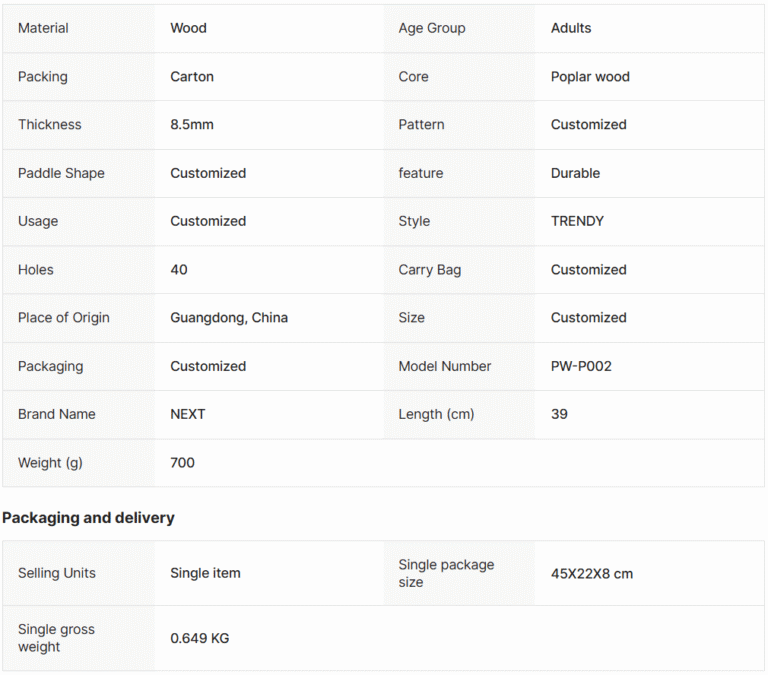Select the Carton packing value
768x675 pixels.
(x=192, y=77)
